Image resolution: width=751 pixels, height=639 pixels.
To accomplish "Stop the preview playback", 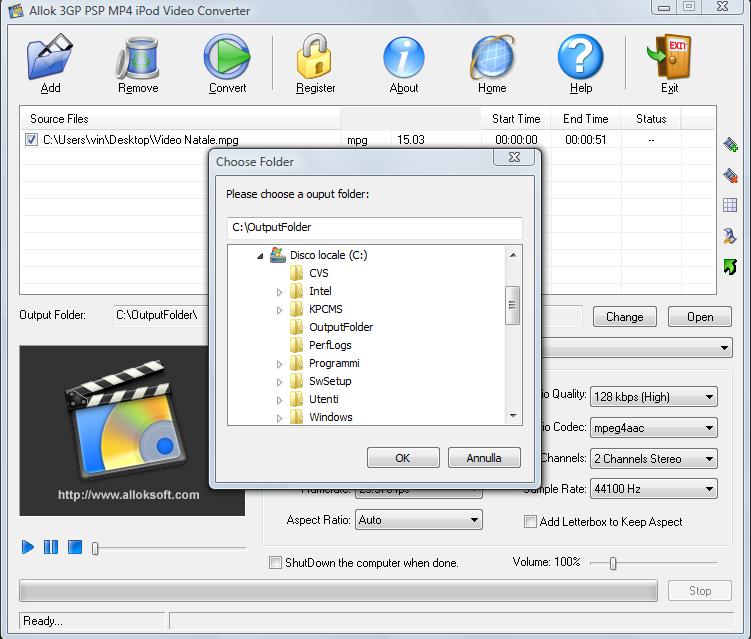I will coord(75,547).
